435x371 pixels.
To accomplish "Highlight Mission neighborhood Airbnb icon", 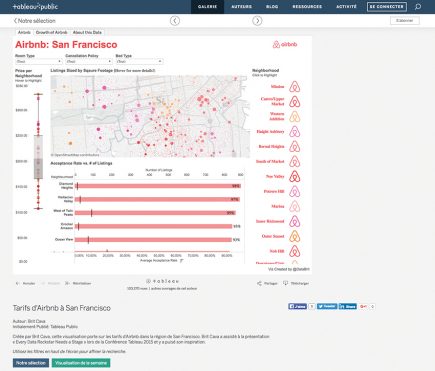I will coord(295,87).
